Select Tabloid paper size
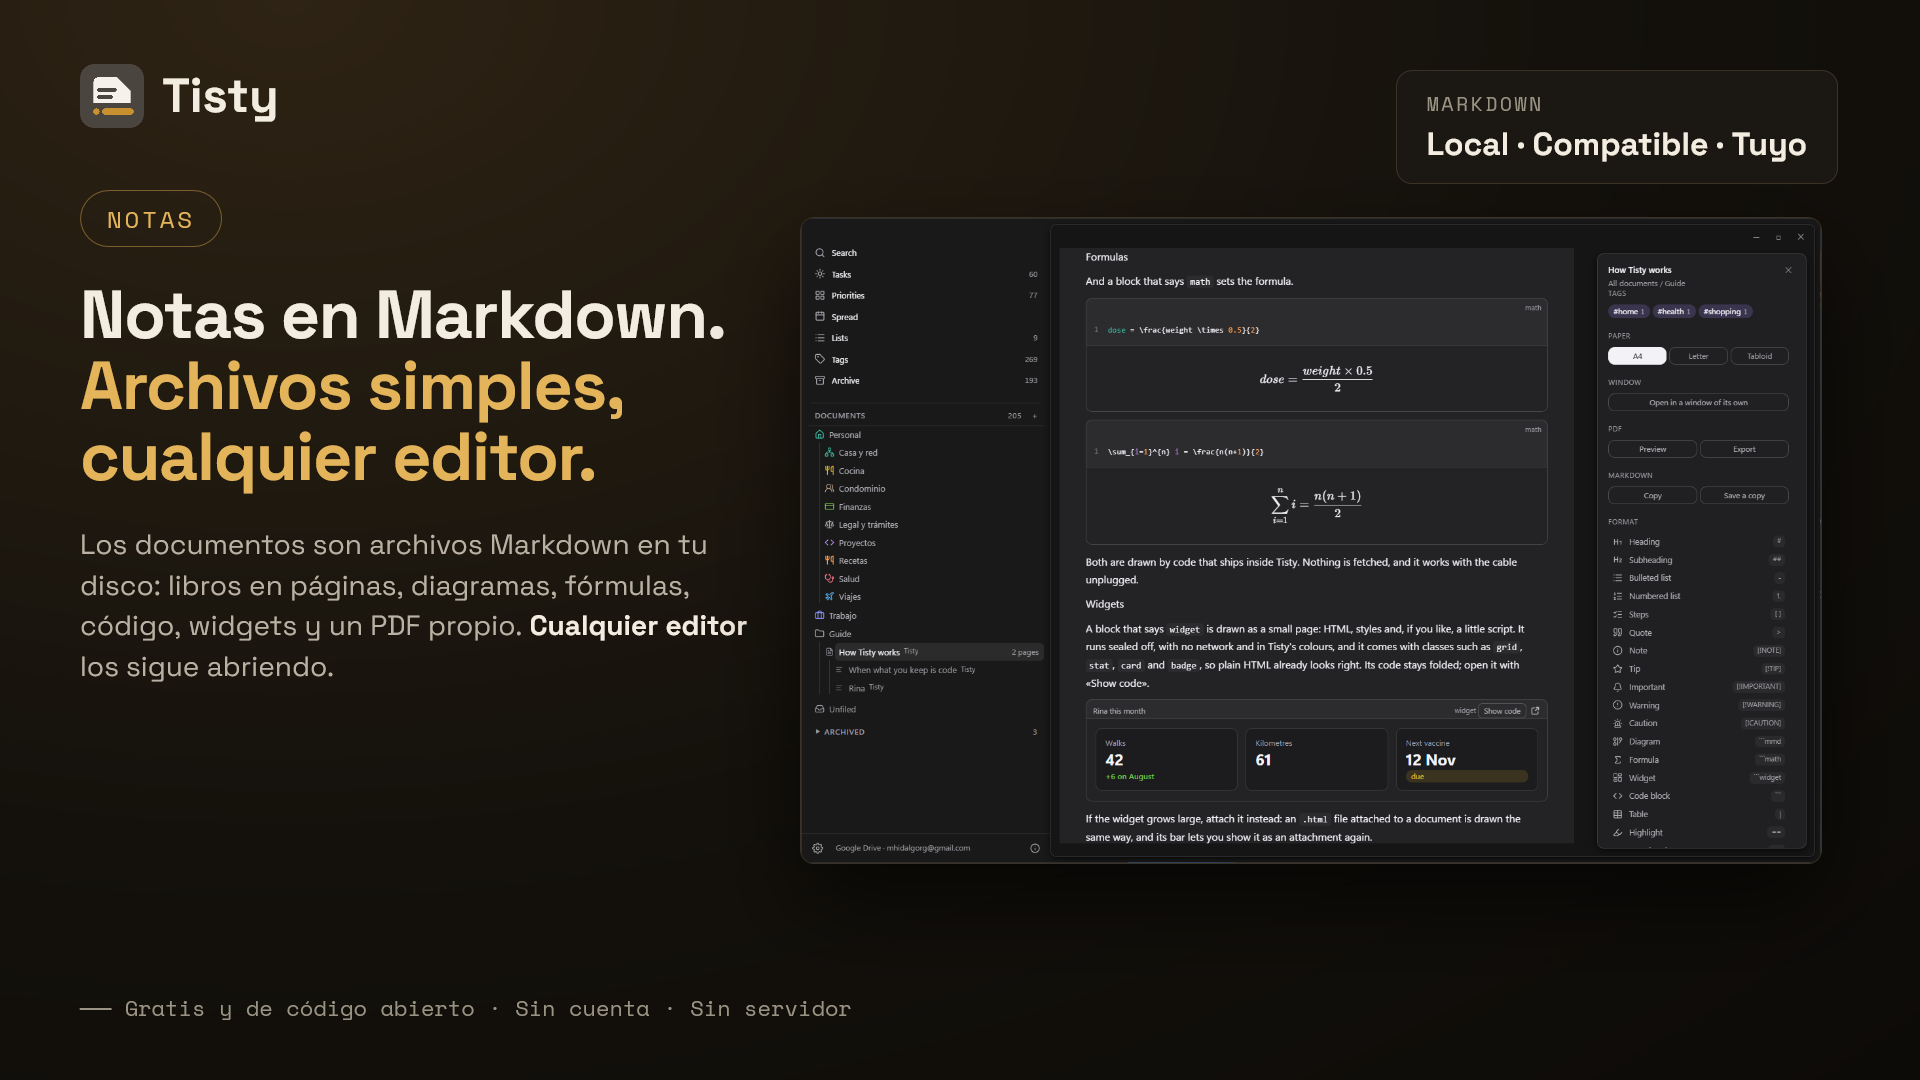Screen dimensions: 1920x1080 [x=1759, y=356]
